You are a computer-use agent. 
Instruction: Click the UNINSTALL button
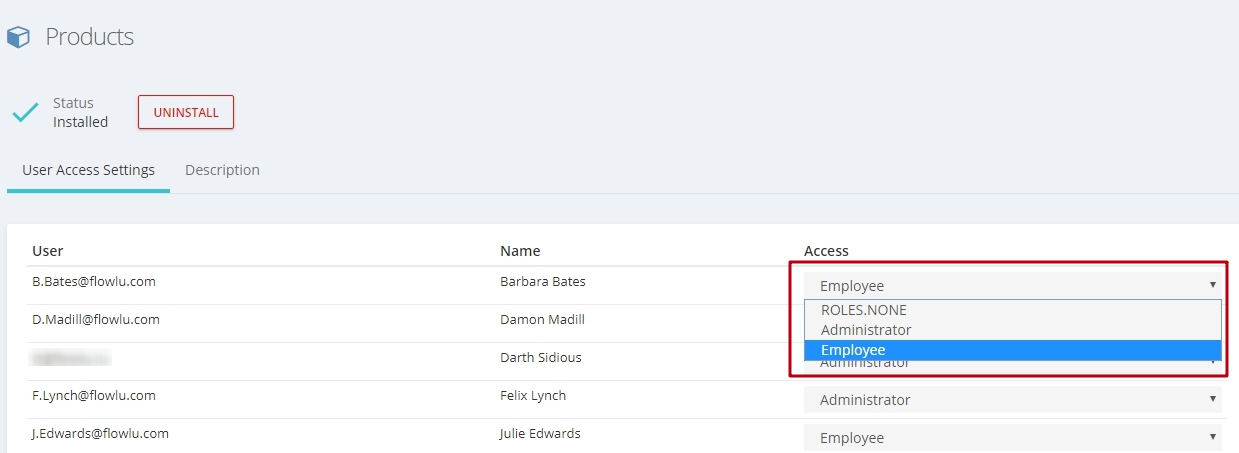coord(186,112)
